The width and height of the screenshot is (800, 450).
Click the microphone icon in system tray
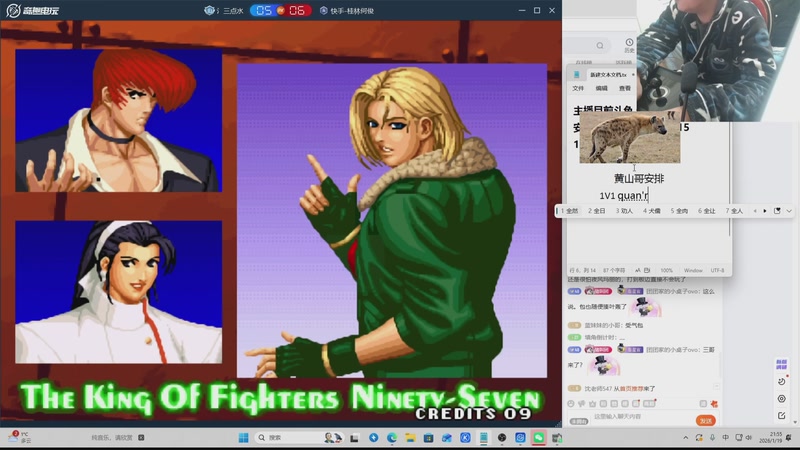pyautogui.click(x=712, y=438)
